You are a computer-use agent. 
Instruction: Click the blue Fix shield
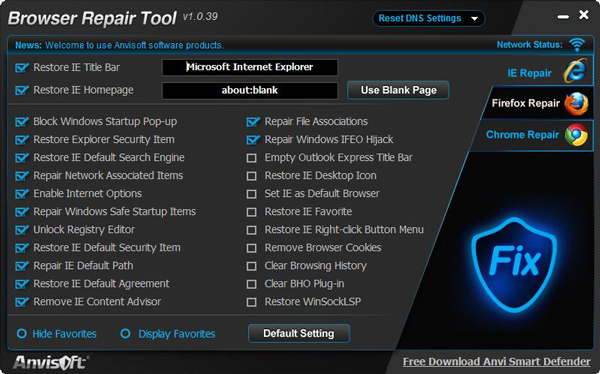coord(514,264)
